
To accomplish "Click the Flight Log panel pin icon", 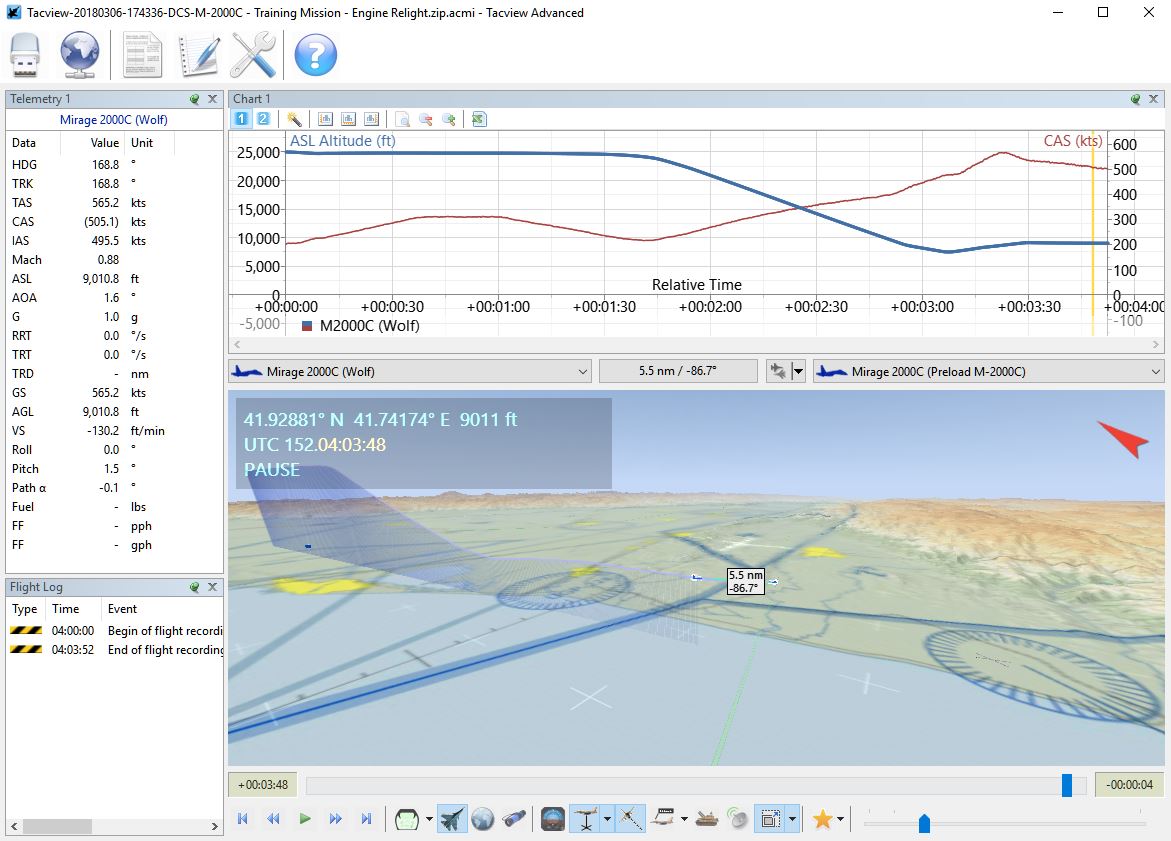I will [195, 587].
